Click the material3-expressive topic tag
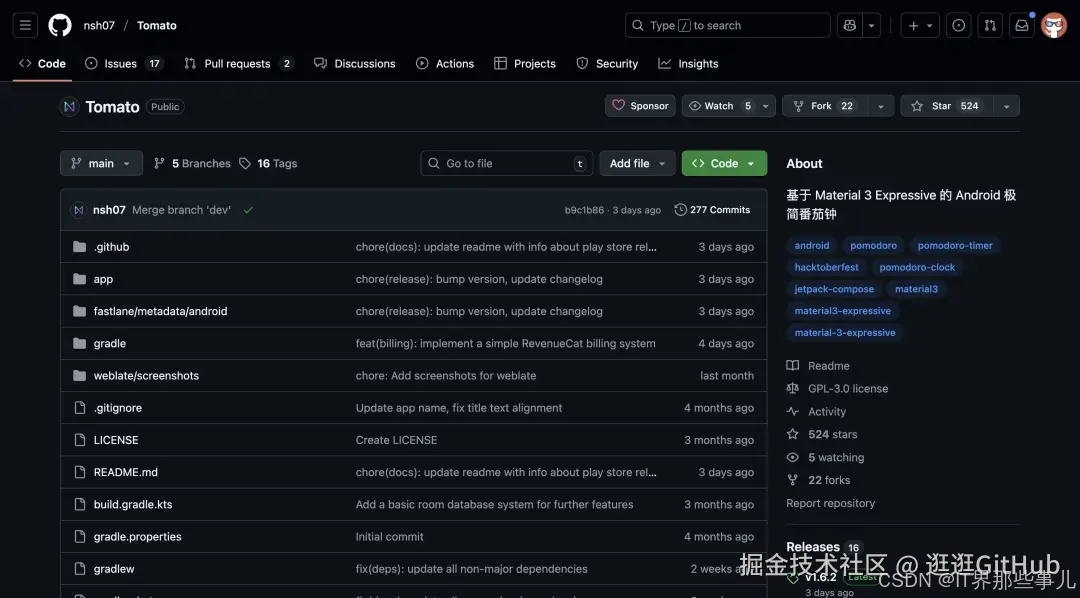Screen dimensions: 1080x598 (842, 311)
